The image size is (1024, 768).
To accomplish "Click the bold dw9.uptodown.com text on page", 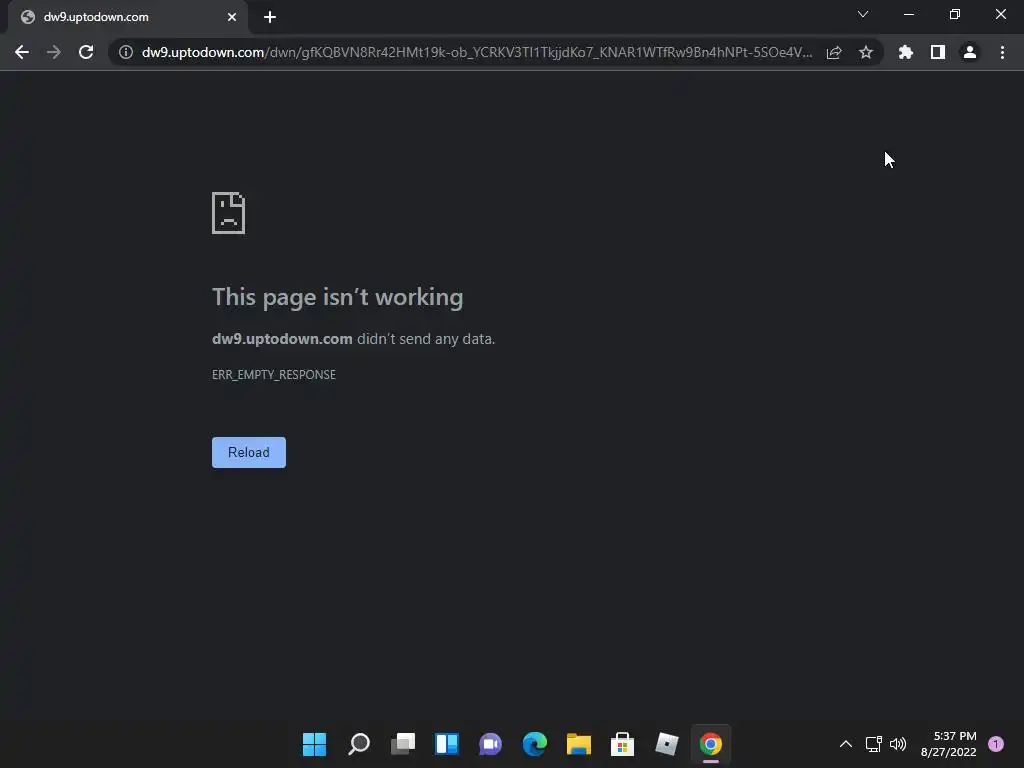I will [x=282, y=339].
